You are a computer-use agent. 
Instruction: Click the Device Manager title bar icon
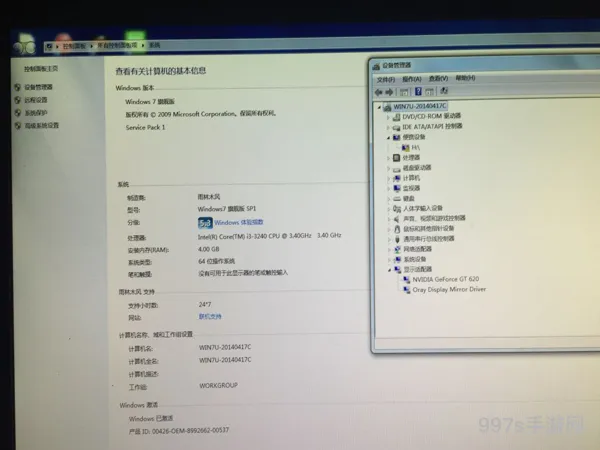[x=376, y=67]
